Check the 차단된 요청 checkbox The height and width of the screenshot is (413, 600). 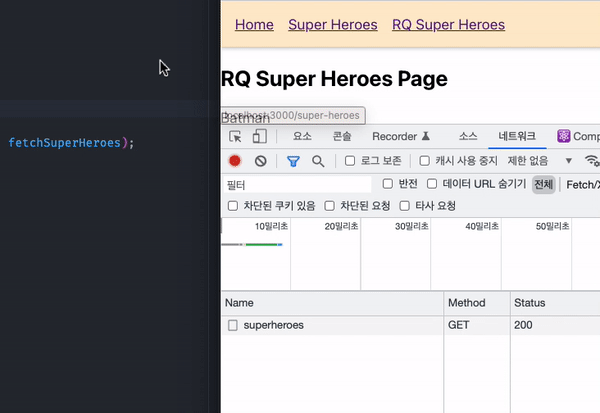click(329, 206)
